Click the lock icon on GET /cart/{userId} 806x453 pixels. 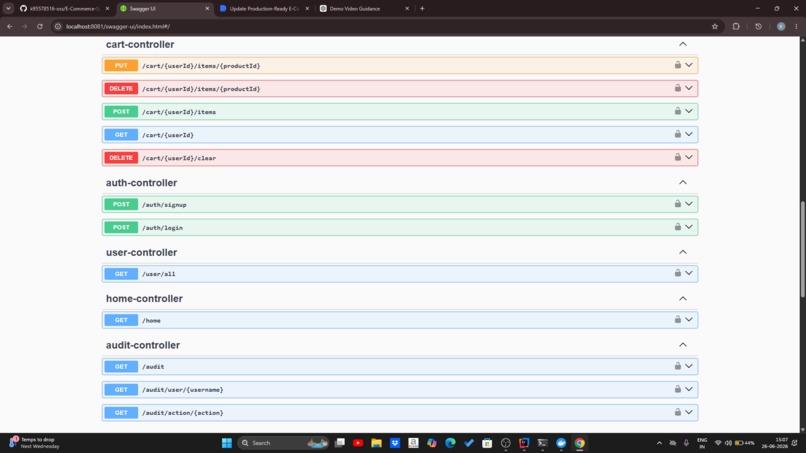coord(677,134)
